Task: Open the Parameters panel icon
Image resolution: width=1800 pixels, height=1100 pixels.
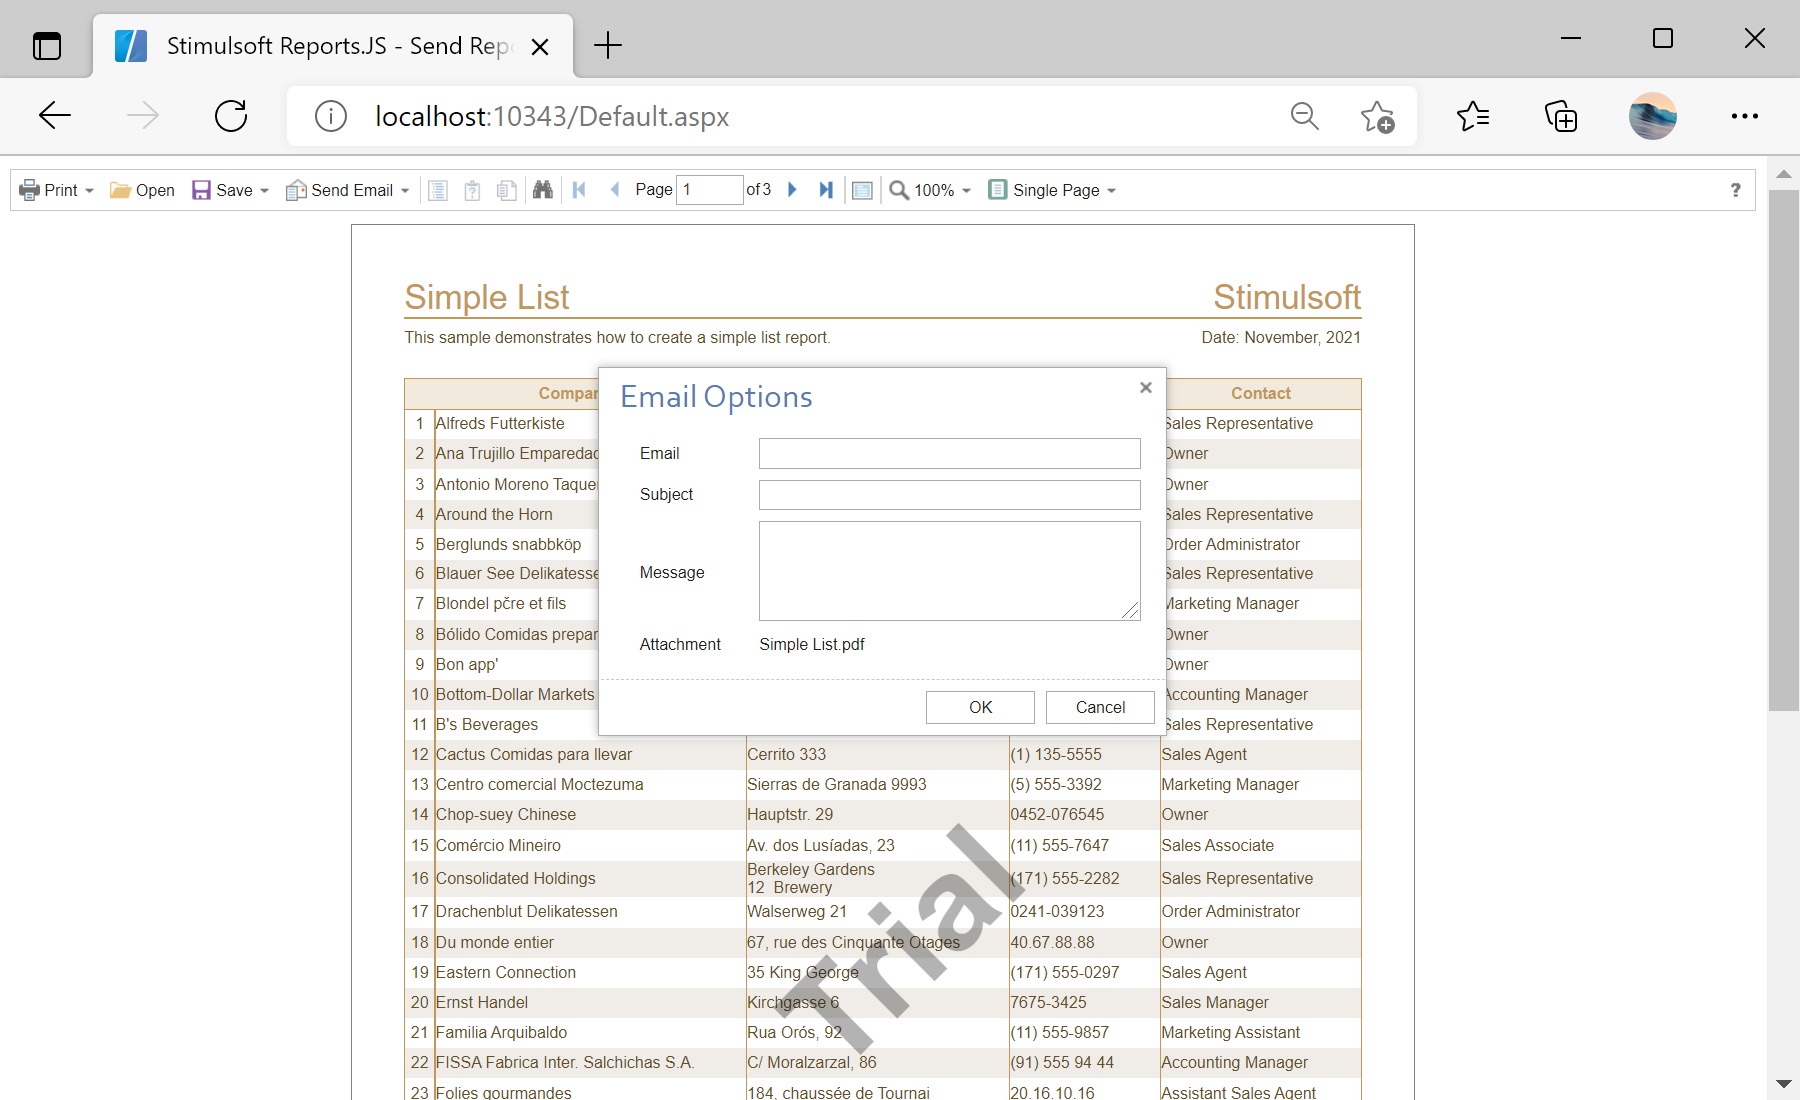Action: tap(472, 190)
